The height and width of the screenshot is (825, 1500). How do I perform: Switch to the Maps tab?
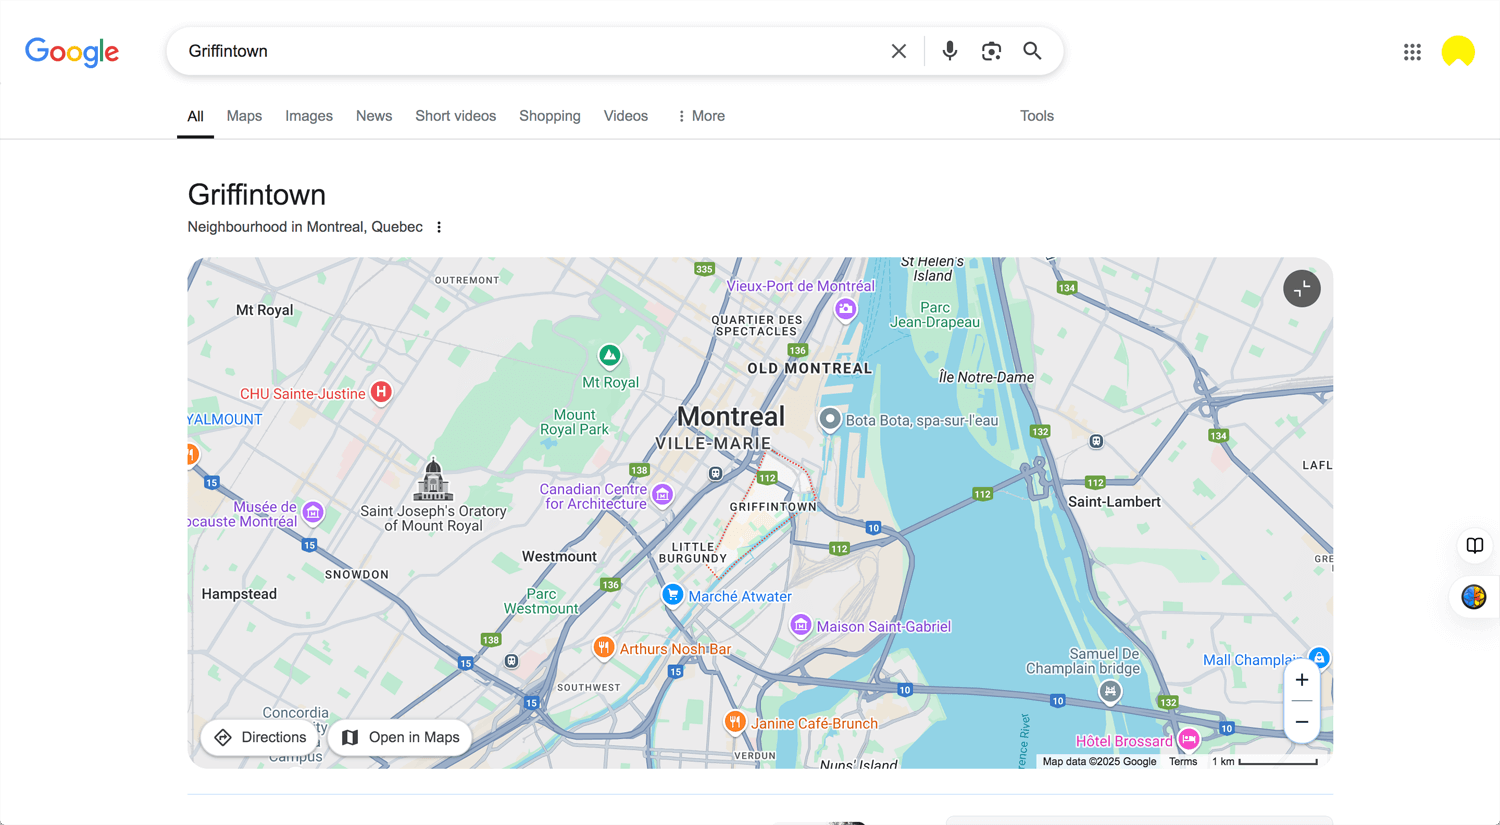(243, 116)
